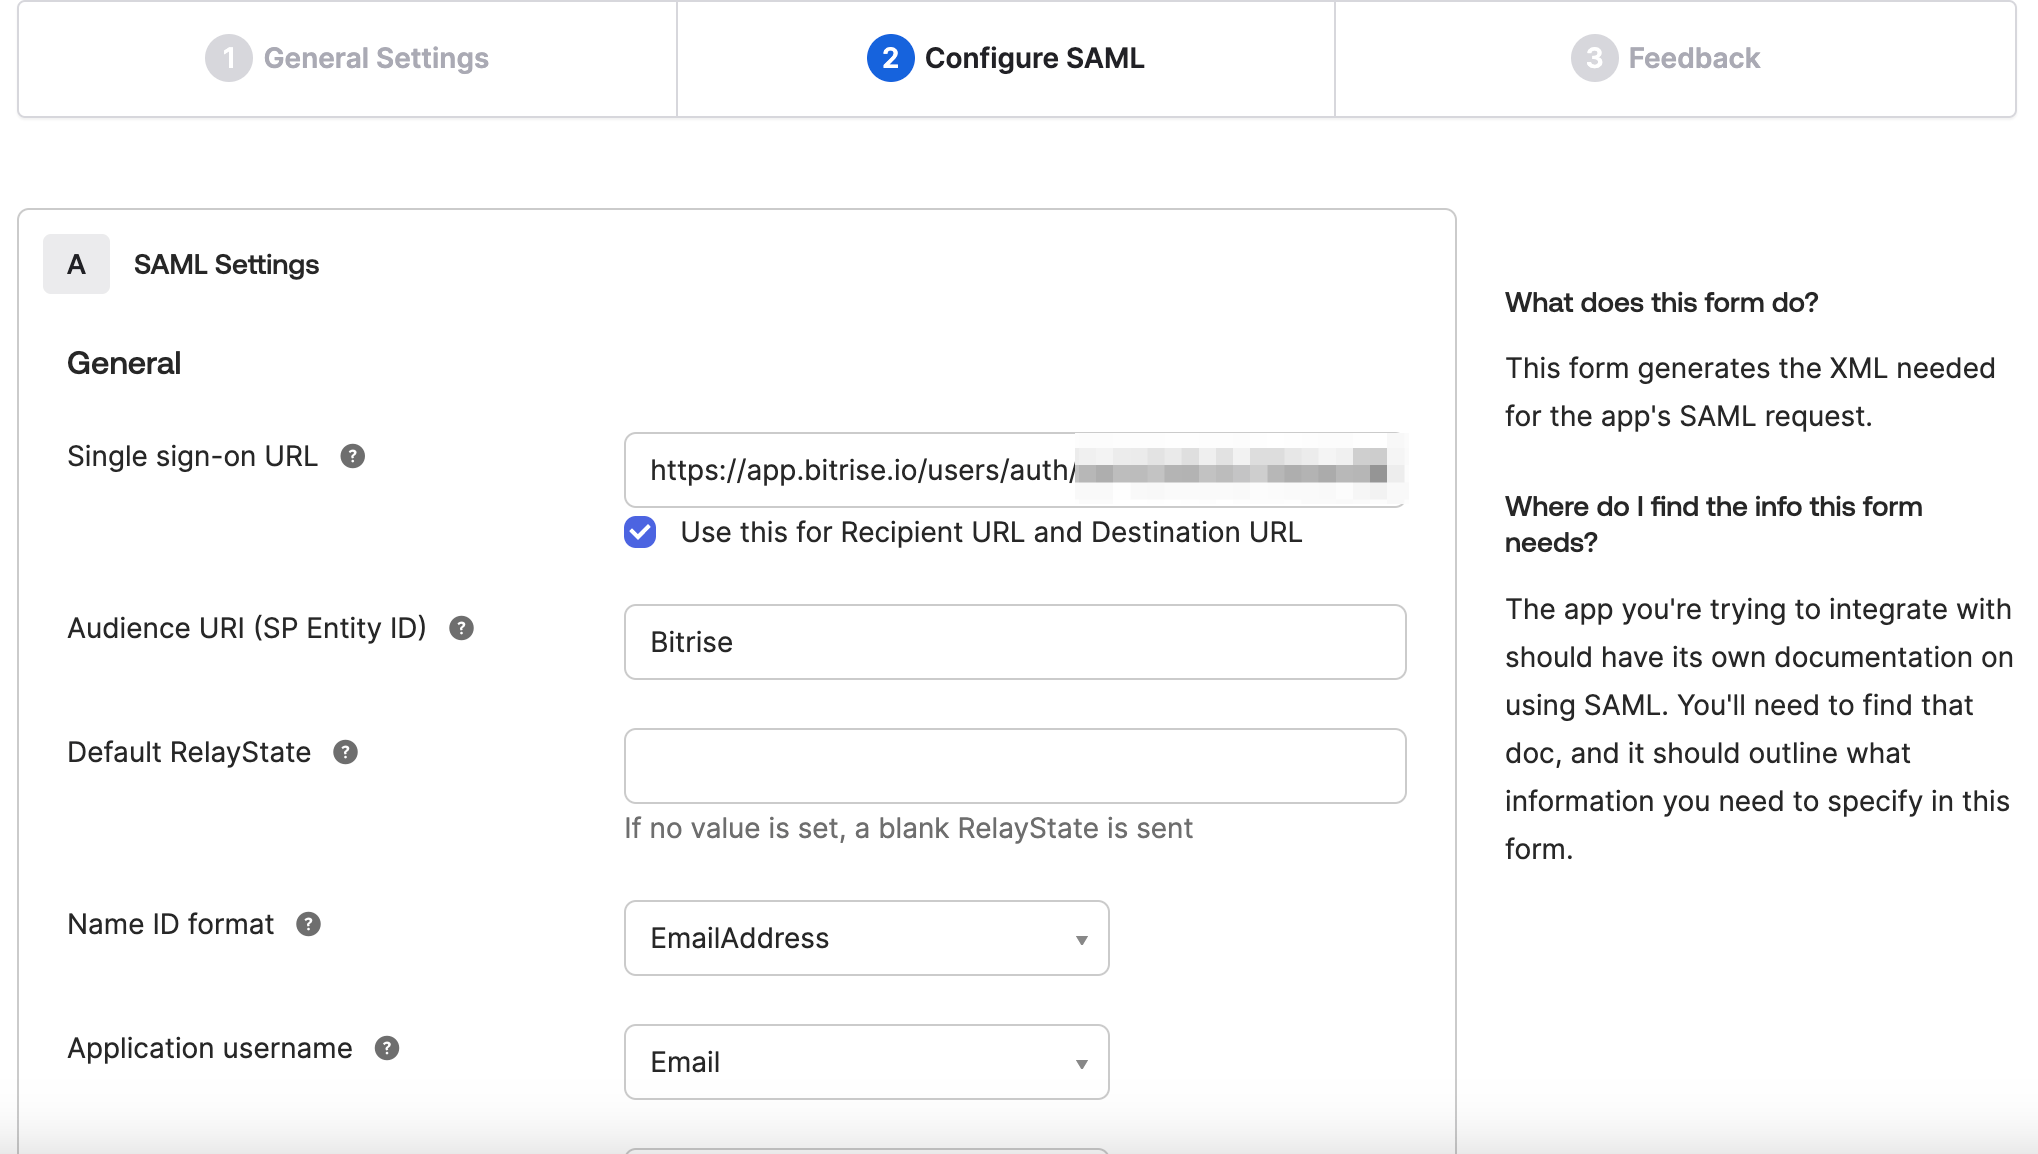Screen dimensions: 2038x1154
Task: Click the Application username dropdown arrow
Action: (1081, 1064)
